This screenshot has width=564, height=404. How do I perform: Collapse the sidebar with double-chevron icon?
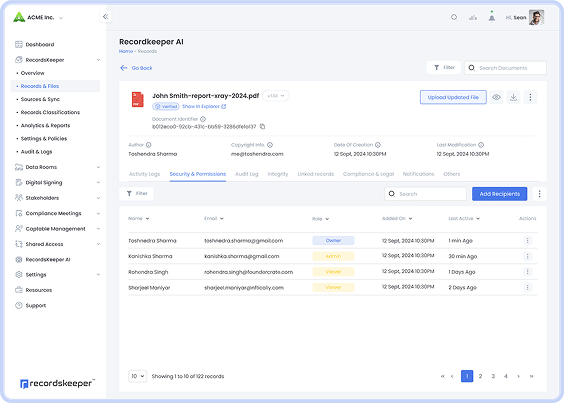105,17
